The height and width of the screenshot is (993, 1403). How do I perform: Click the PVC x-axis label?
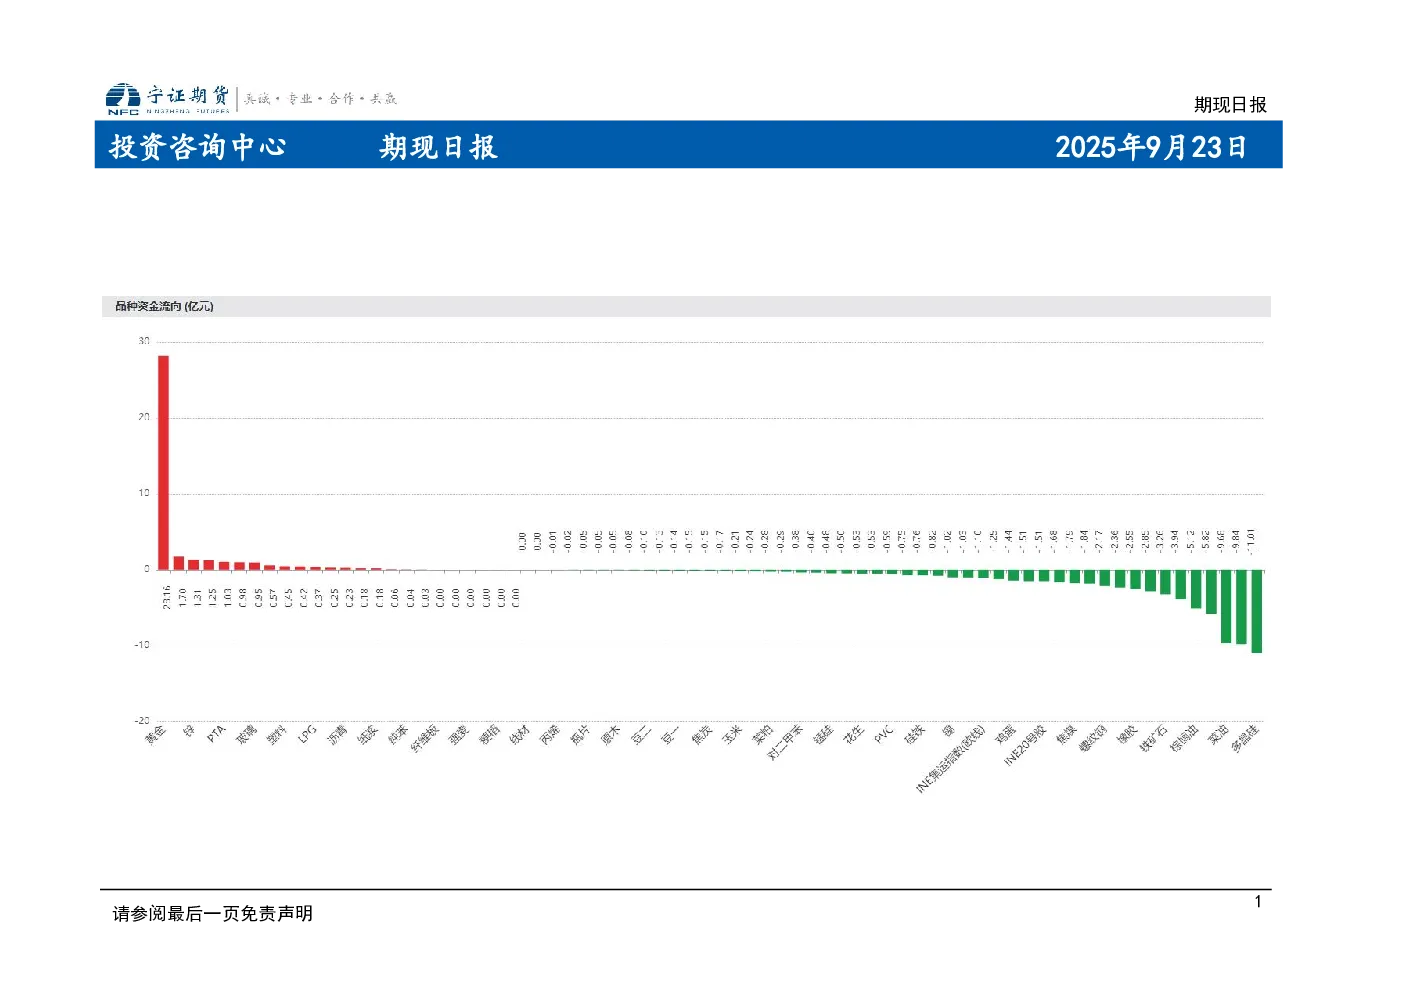(x=883, y=734)
